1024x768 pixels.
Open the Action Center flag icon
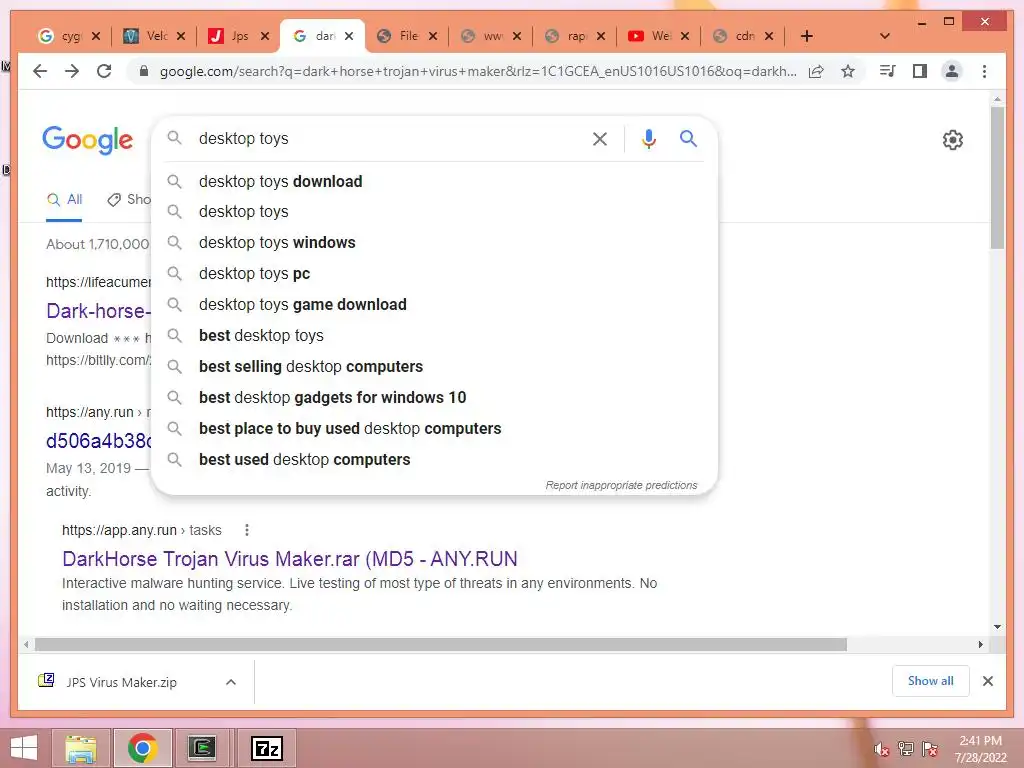coord(930,749)
